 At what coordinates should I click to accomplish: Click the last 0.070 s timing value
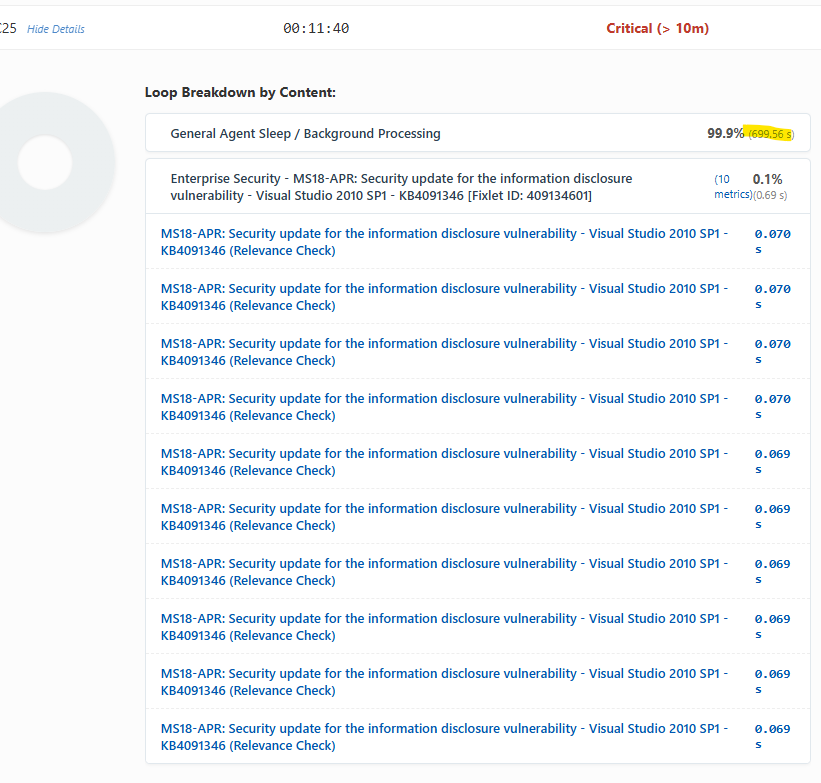(x=771, y=406)
